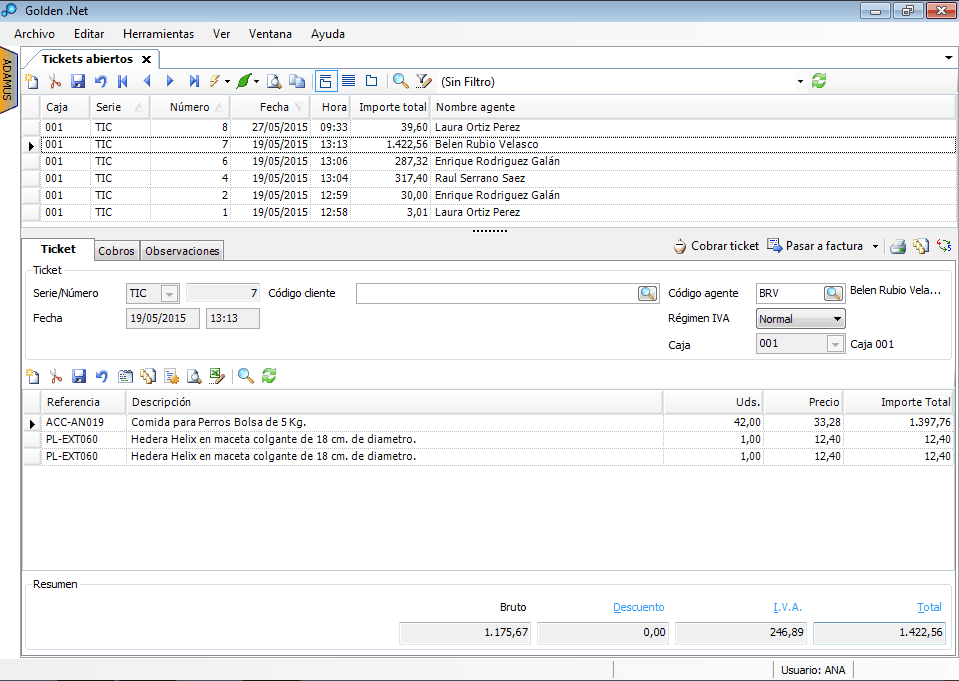Toggle the list view mode button

point(349,81)
